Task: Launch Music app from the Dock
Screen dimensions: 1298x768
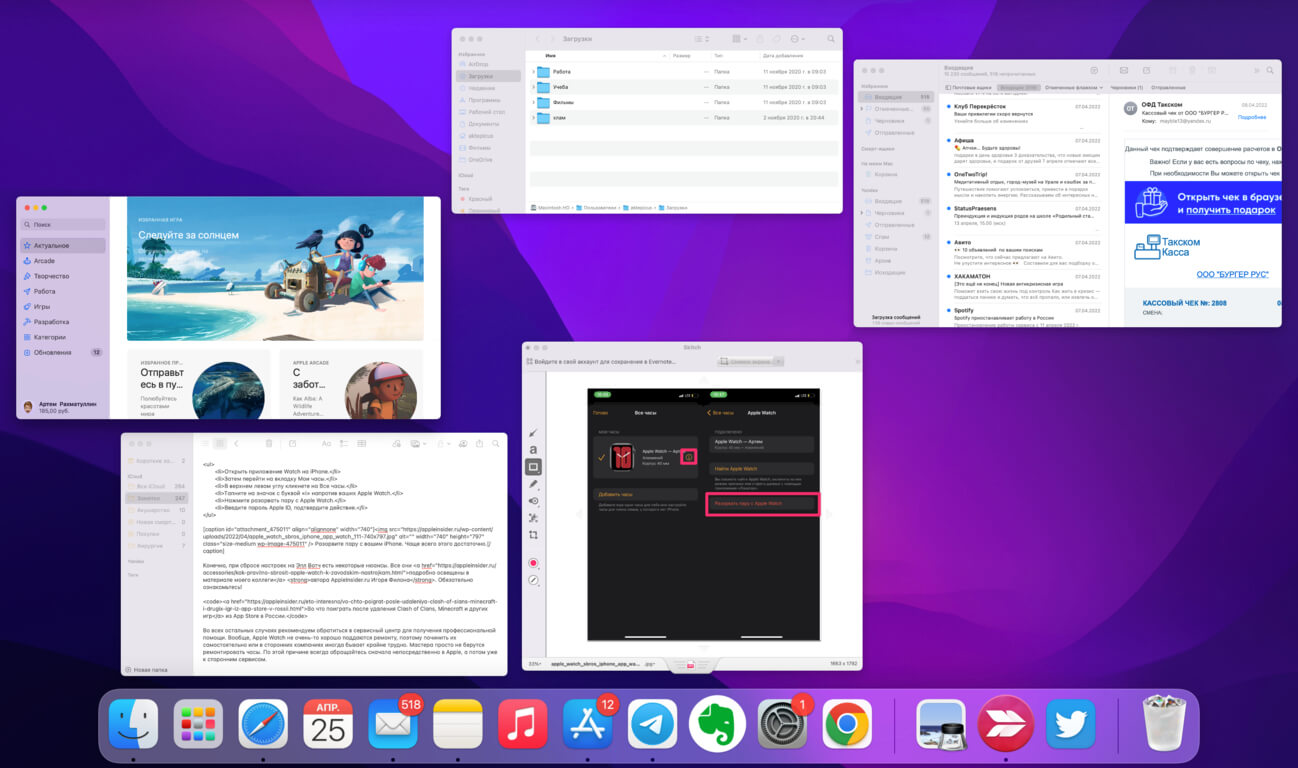Action: [523, 724]
